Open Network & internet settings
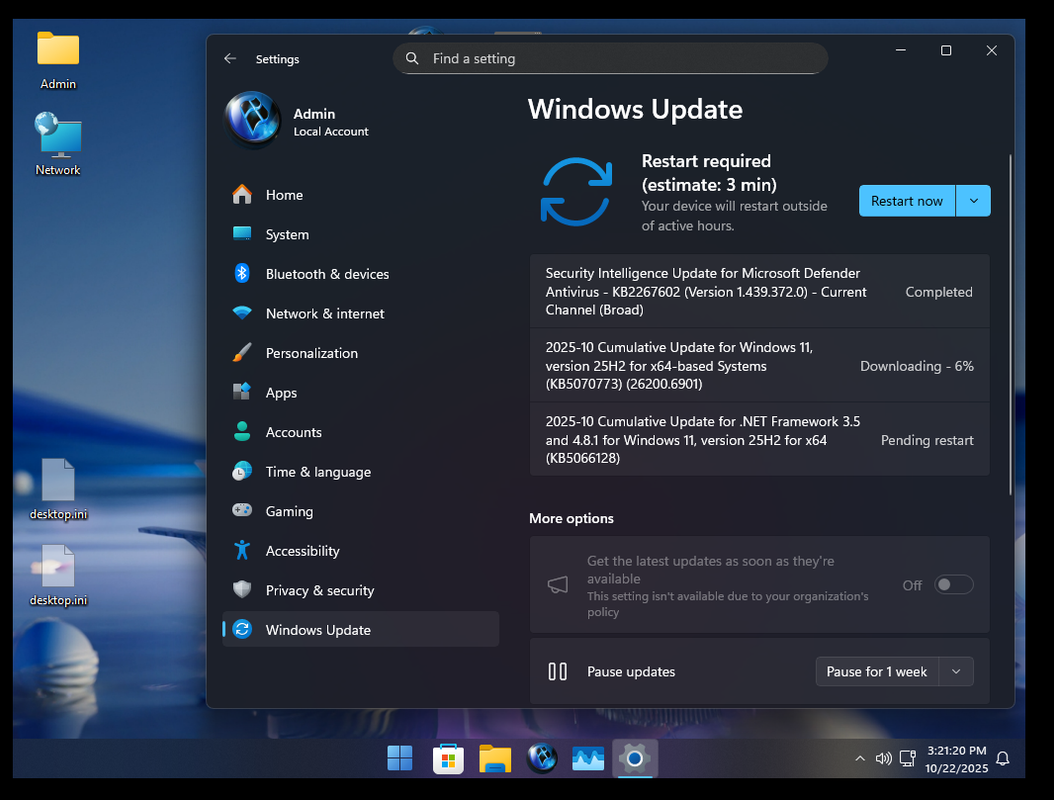This screenshot has width=1054, height=800. coord(360,313)
